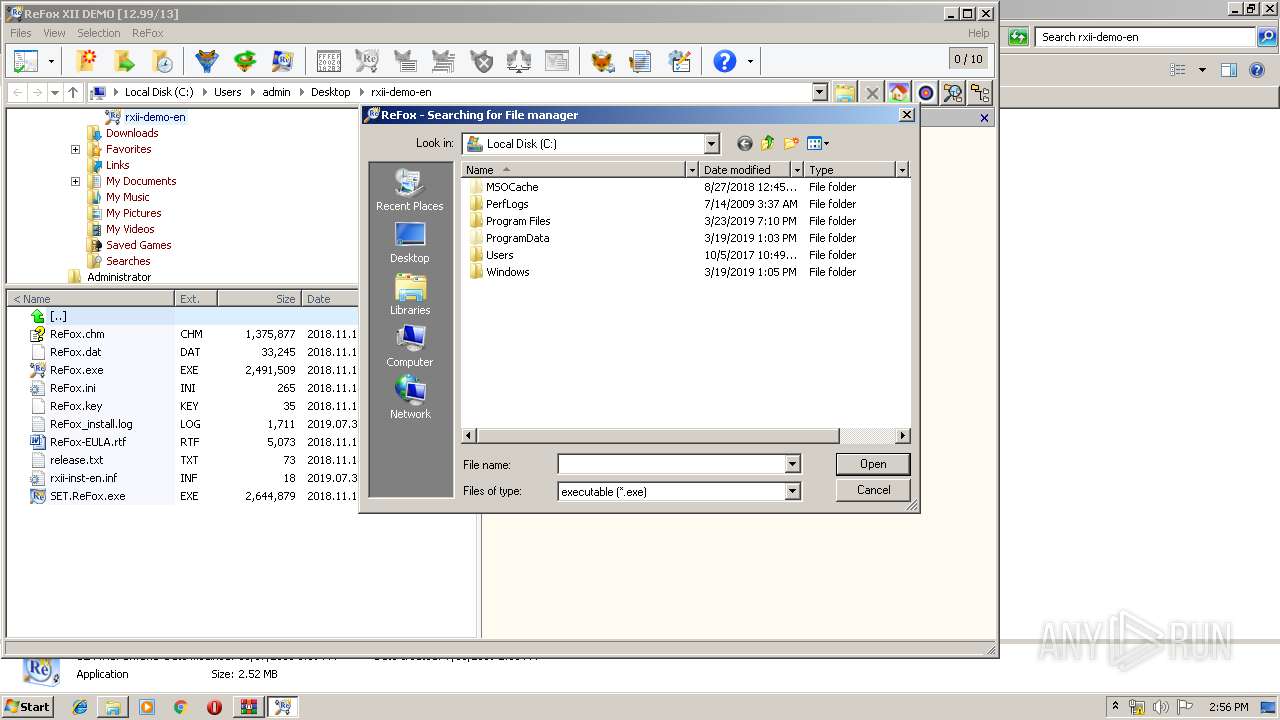Select the Administrator folder in tree
The image size is (1280, 720).
click(x=118, y=277)
